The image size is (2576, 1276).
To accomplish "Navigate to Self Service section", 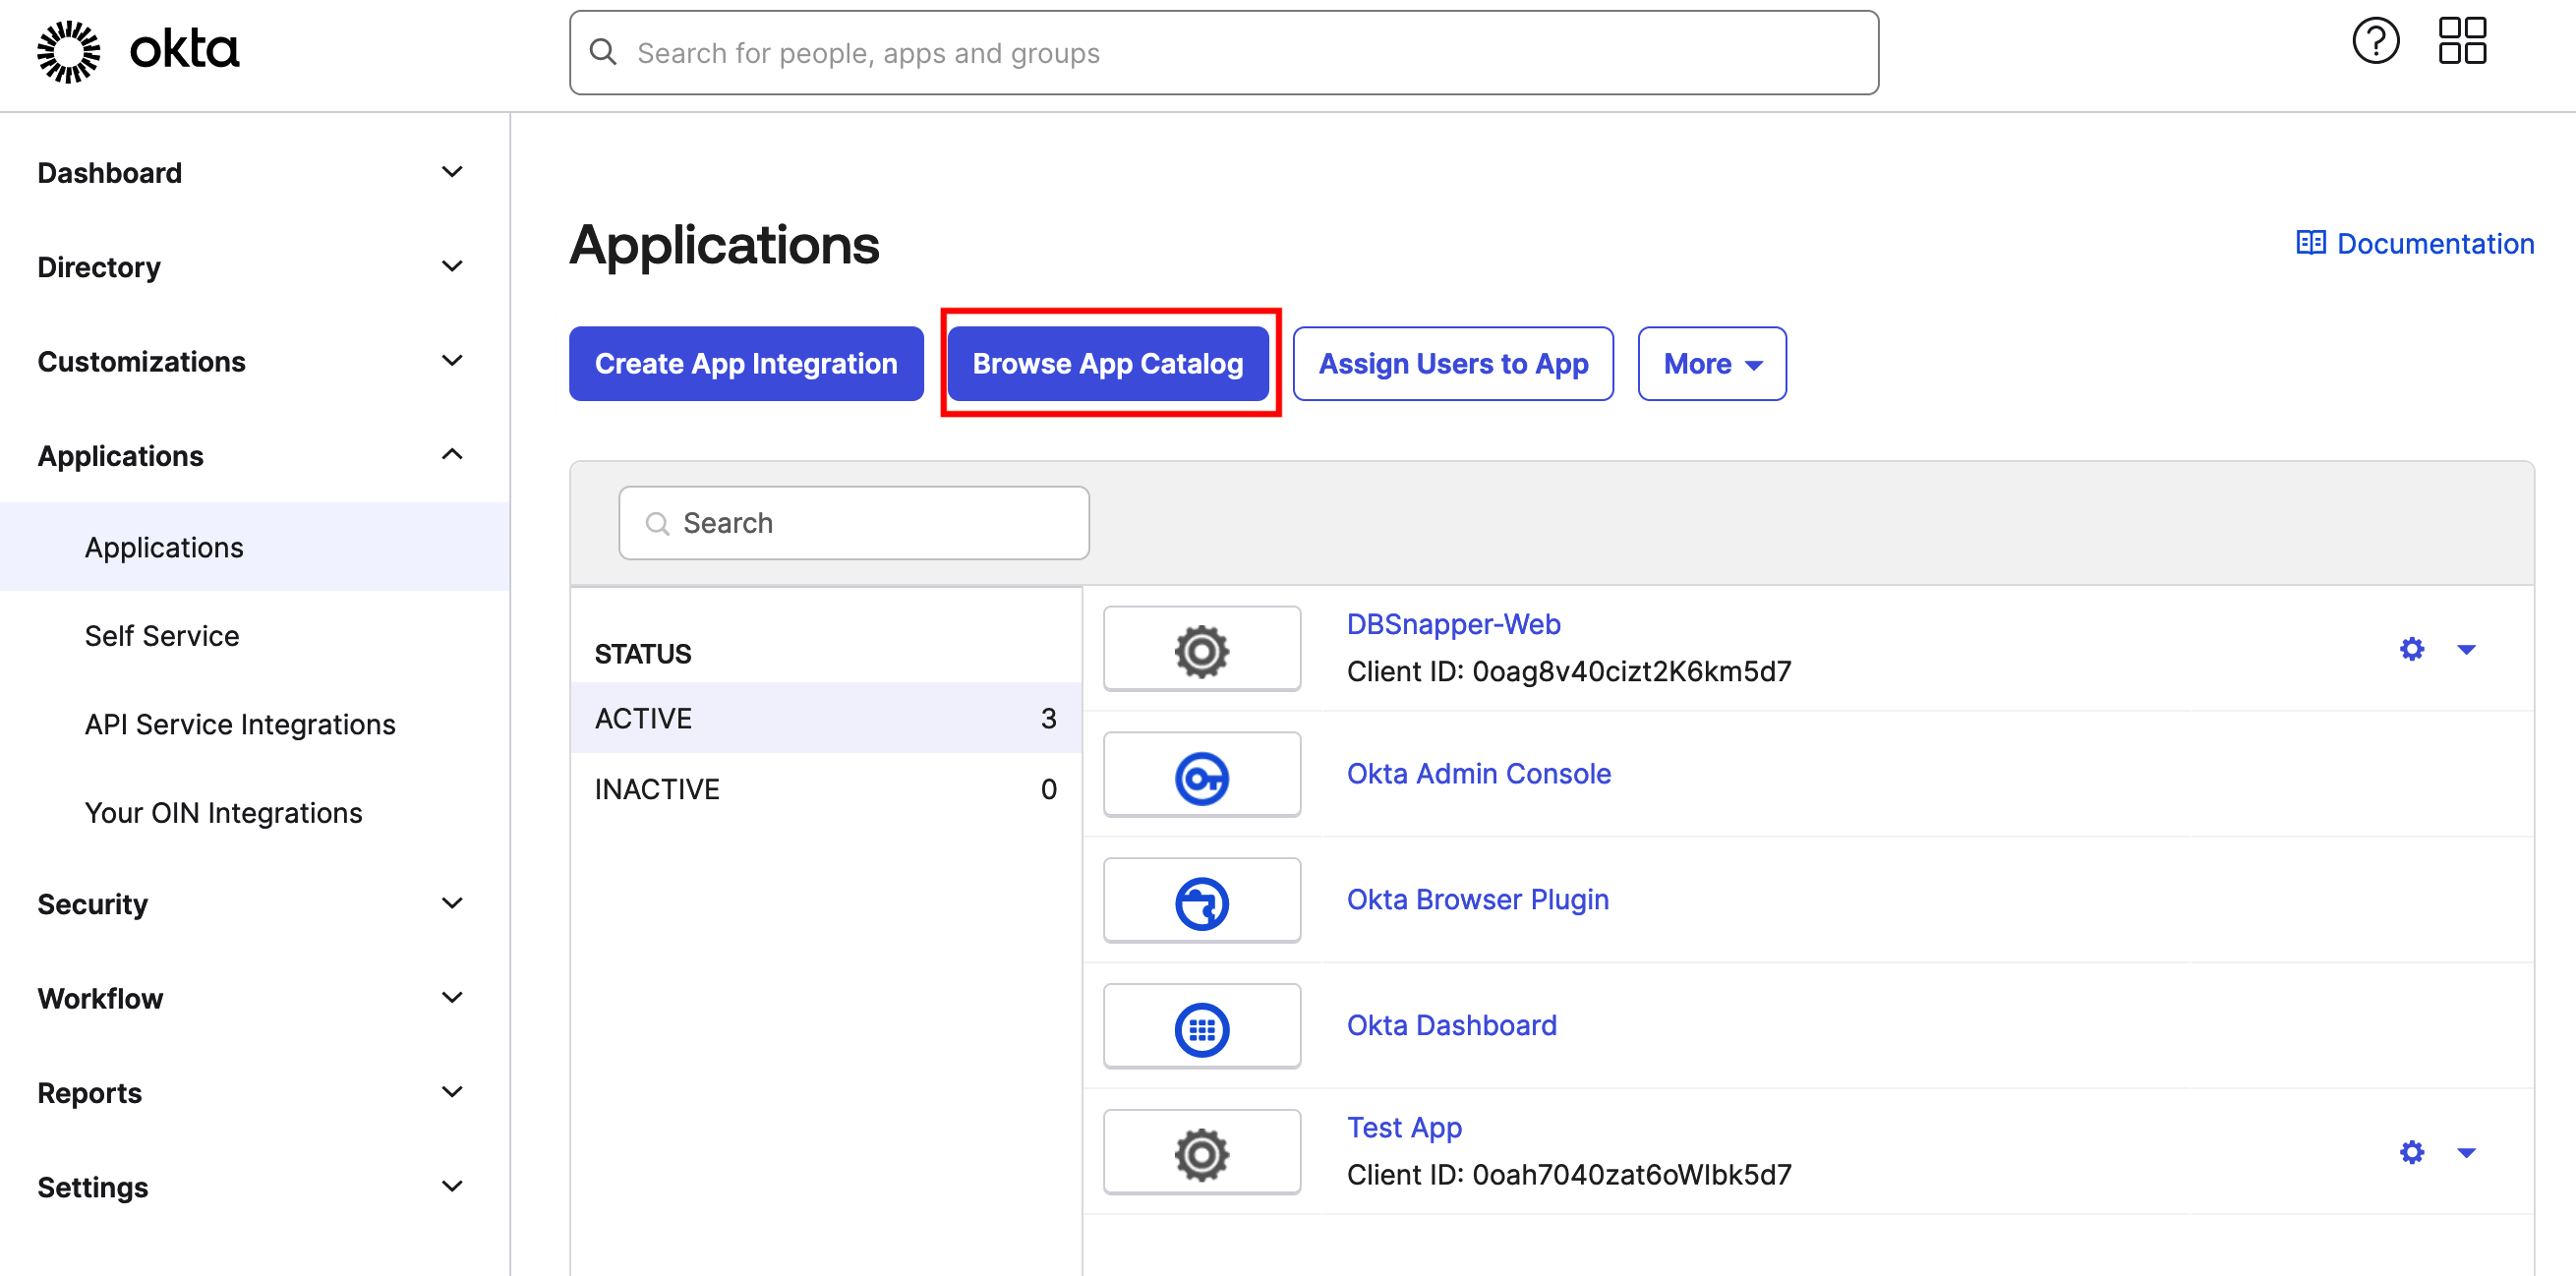I will pos(161,634).
